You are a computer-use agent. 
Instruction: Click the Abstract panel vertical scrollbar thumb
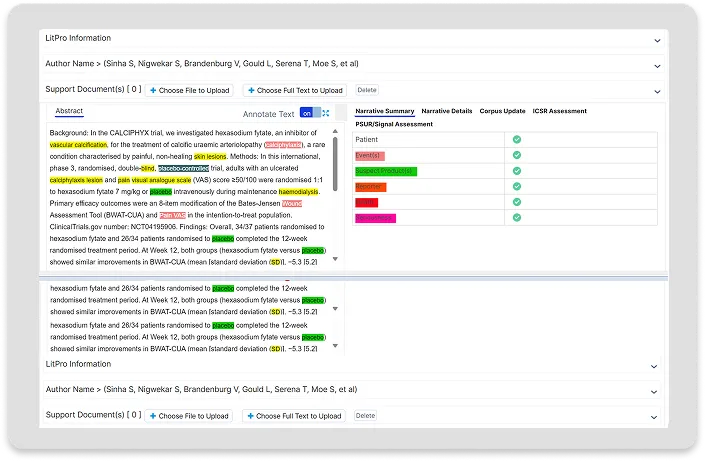click(x=335, y=164)
